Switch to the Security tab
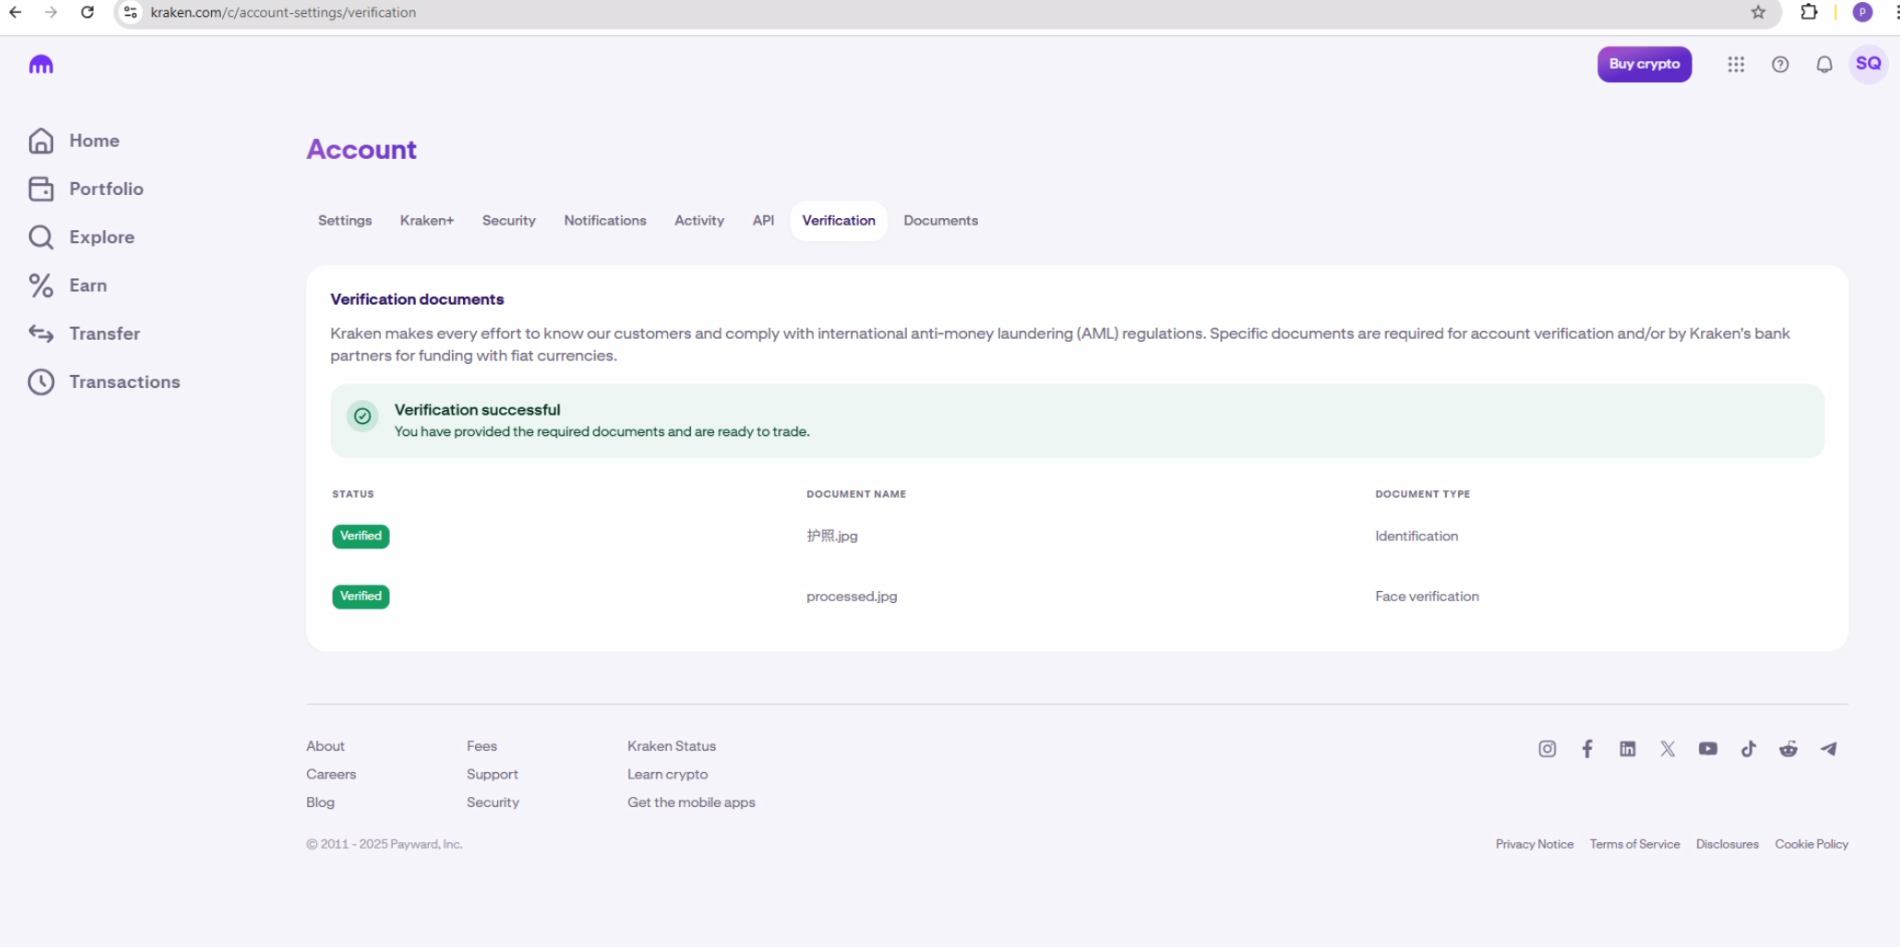The height and width of the screenshot is (947, 1900). pos(508,221)
